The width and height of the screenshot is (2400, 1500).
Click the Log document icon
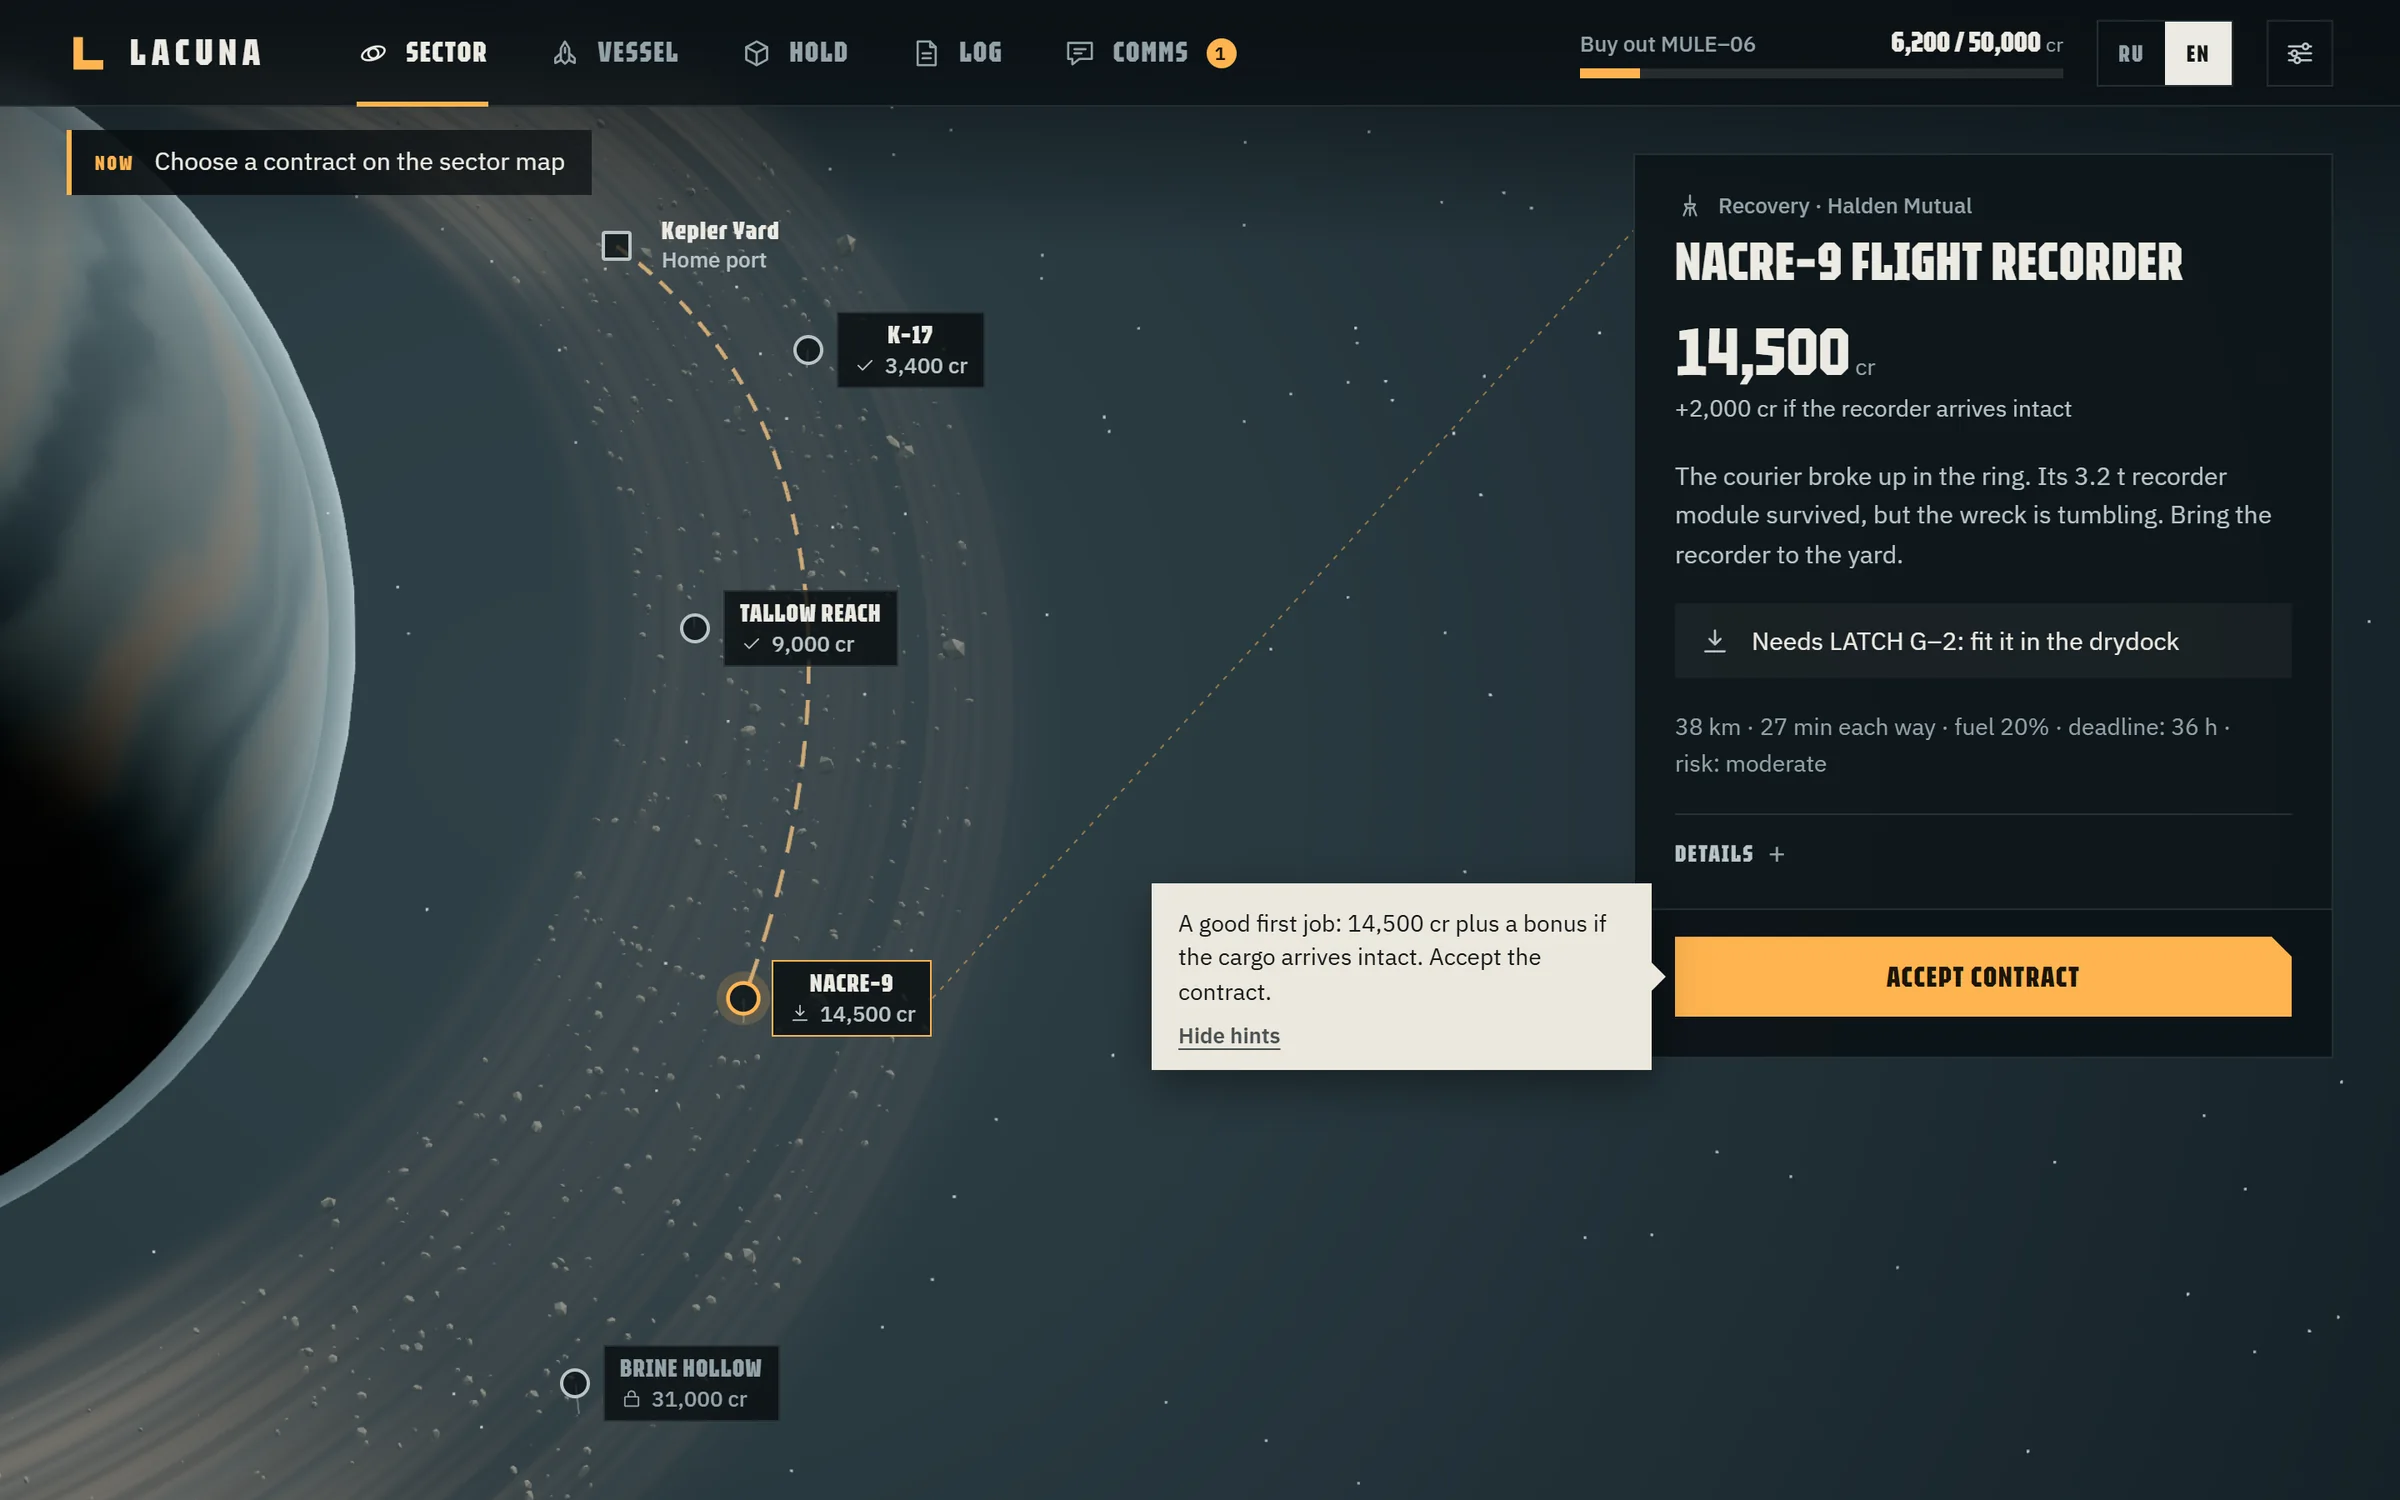click(x=927, y=53)
